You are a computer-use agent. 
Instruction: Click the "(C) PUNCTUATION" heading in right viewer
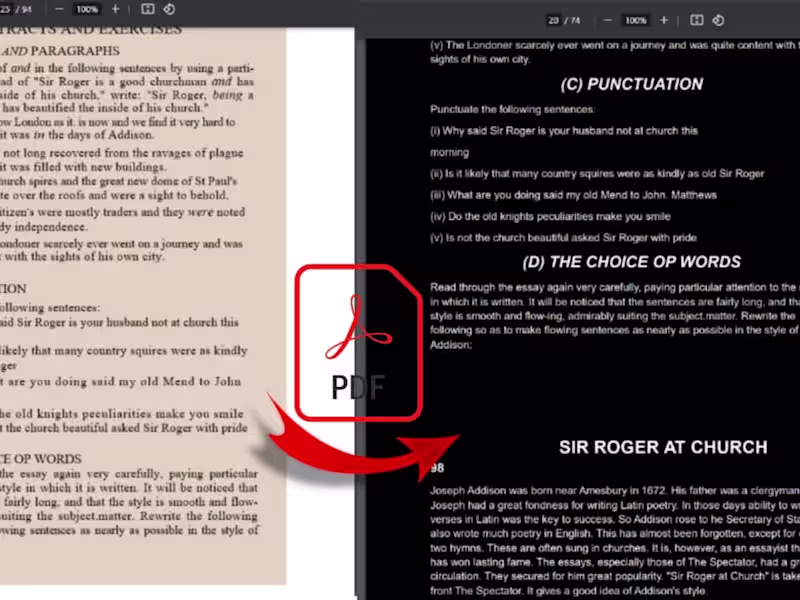[x=632, y=84]
